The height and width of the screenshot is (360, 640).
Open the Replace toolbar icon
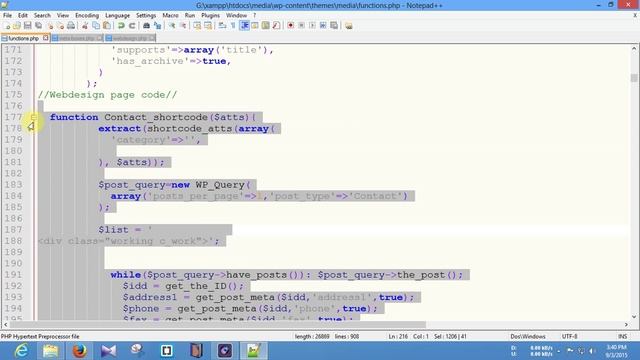coord(157,26)
